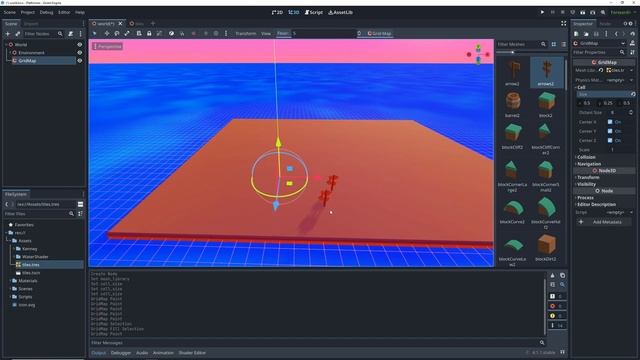Open the GridMap toolbar menu
This screenshot has height=360, width=640.
pyautogui.click(x=379, y=33)
